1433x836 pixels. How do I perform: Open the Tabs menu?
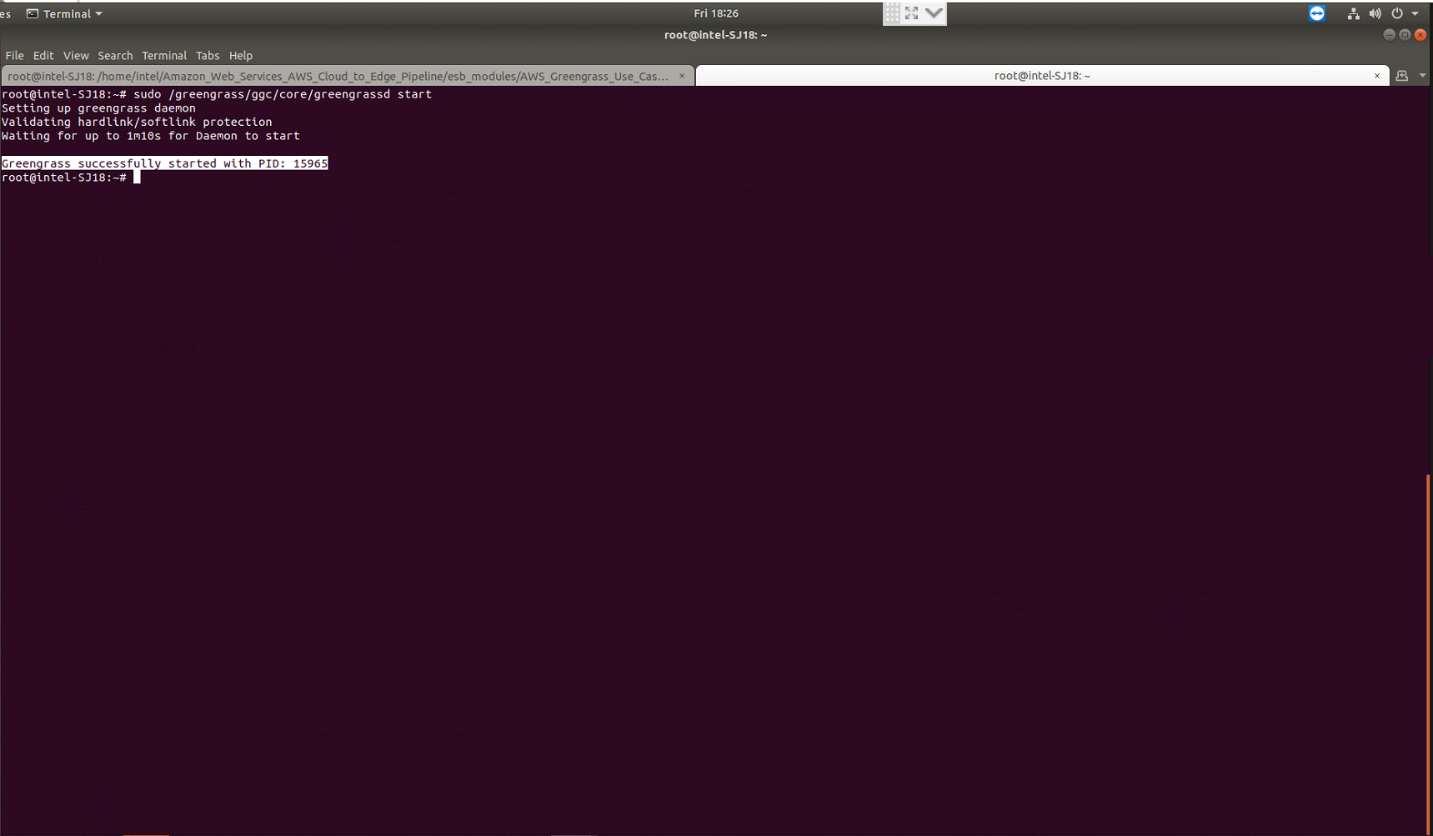coord(207,56)
